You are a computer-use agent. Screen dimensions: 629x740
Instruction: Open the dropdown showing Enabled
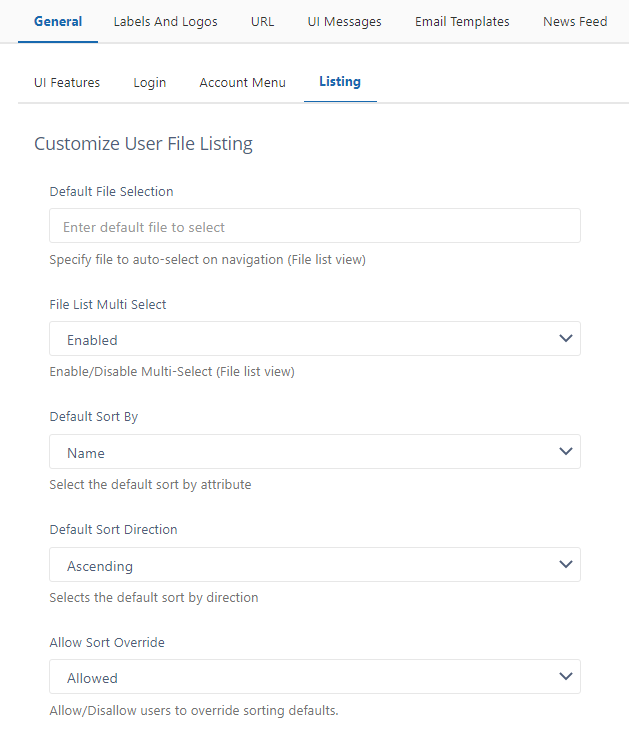pos(300,339)
